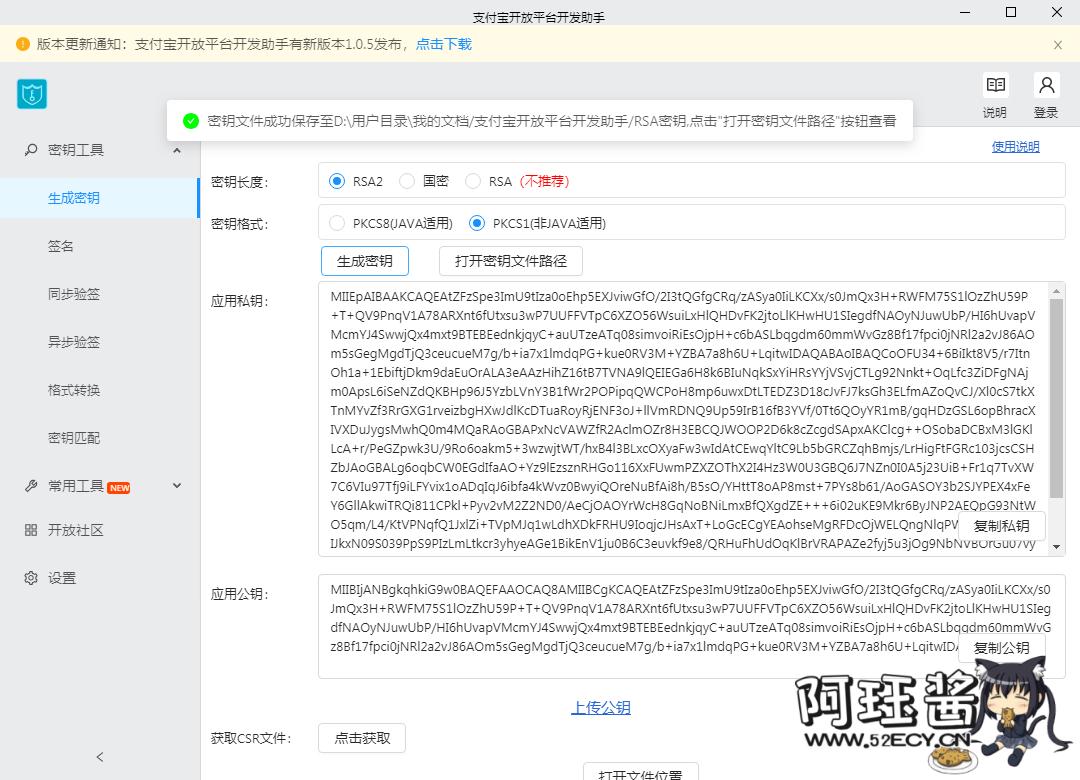Click the shield logo icon in the sidebar
The width and height of the screenshot is (1080, 780).
click(32, 94)
